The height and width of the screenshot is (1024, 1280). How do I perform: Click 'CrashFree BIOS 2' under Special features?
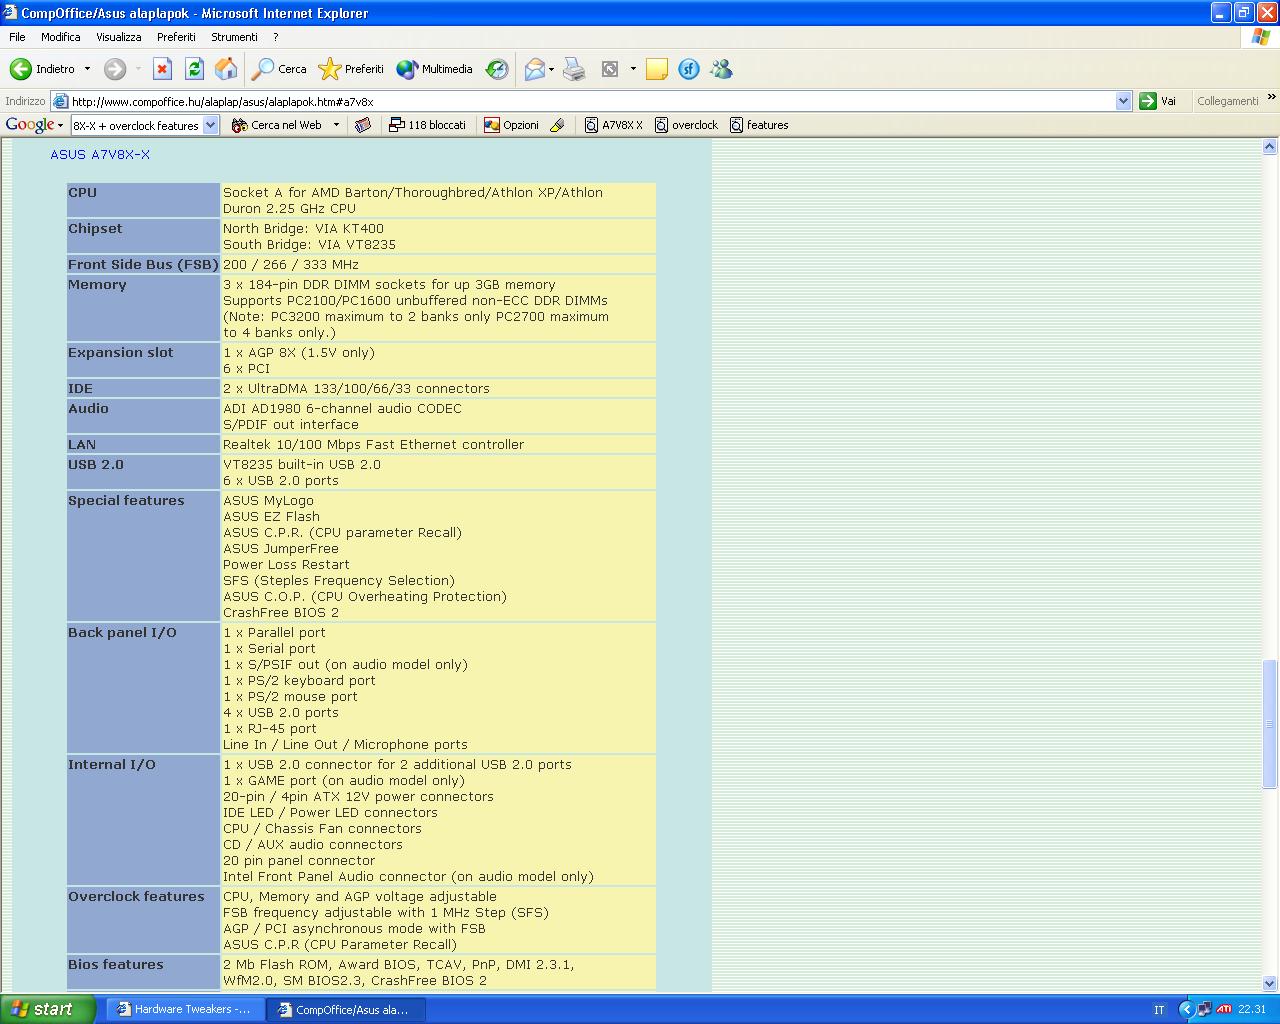coord(281,613)
